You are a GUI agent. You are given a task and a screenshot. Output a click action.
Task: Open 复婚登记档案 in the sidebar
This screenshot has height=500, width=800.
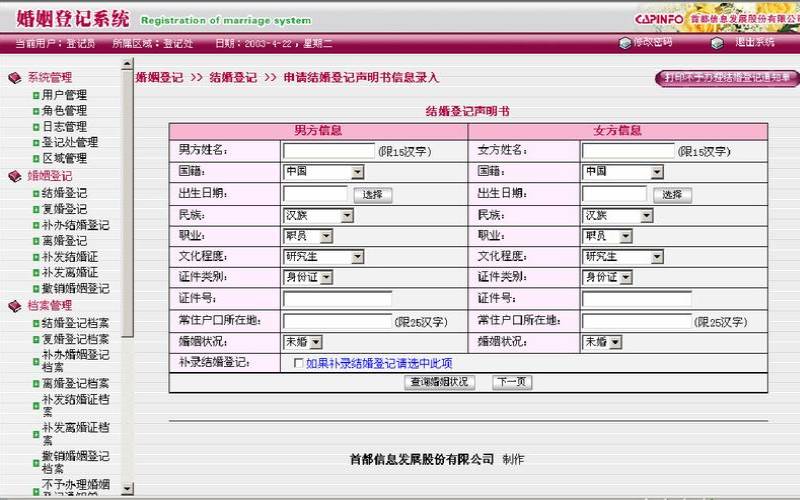click(x=76, y=339)
